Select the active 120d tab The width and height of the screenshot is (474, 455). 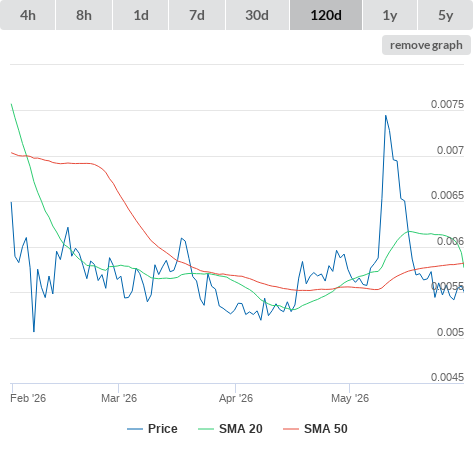point(326,15)
